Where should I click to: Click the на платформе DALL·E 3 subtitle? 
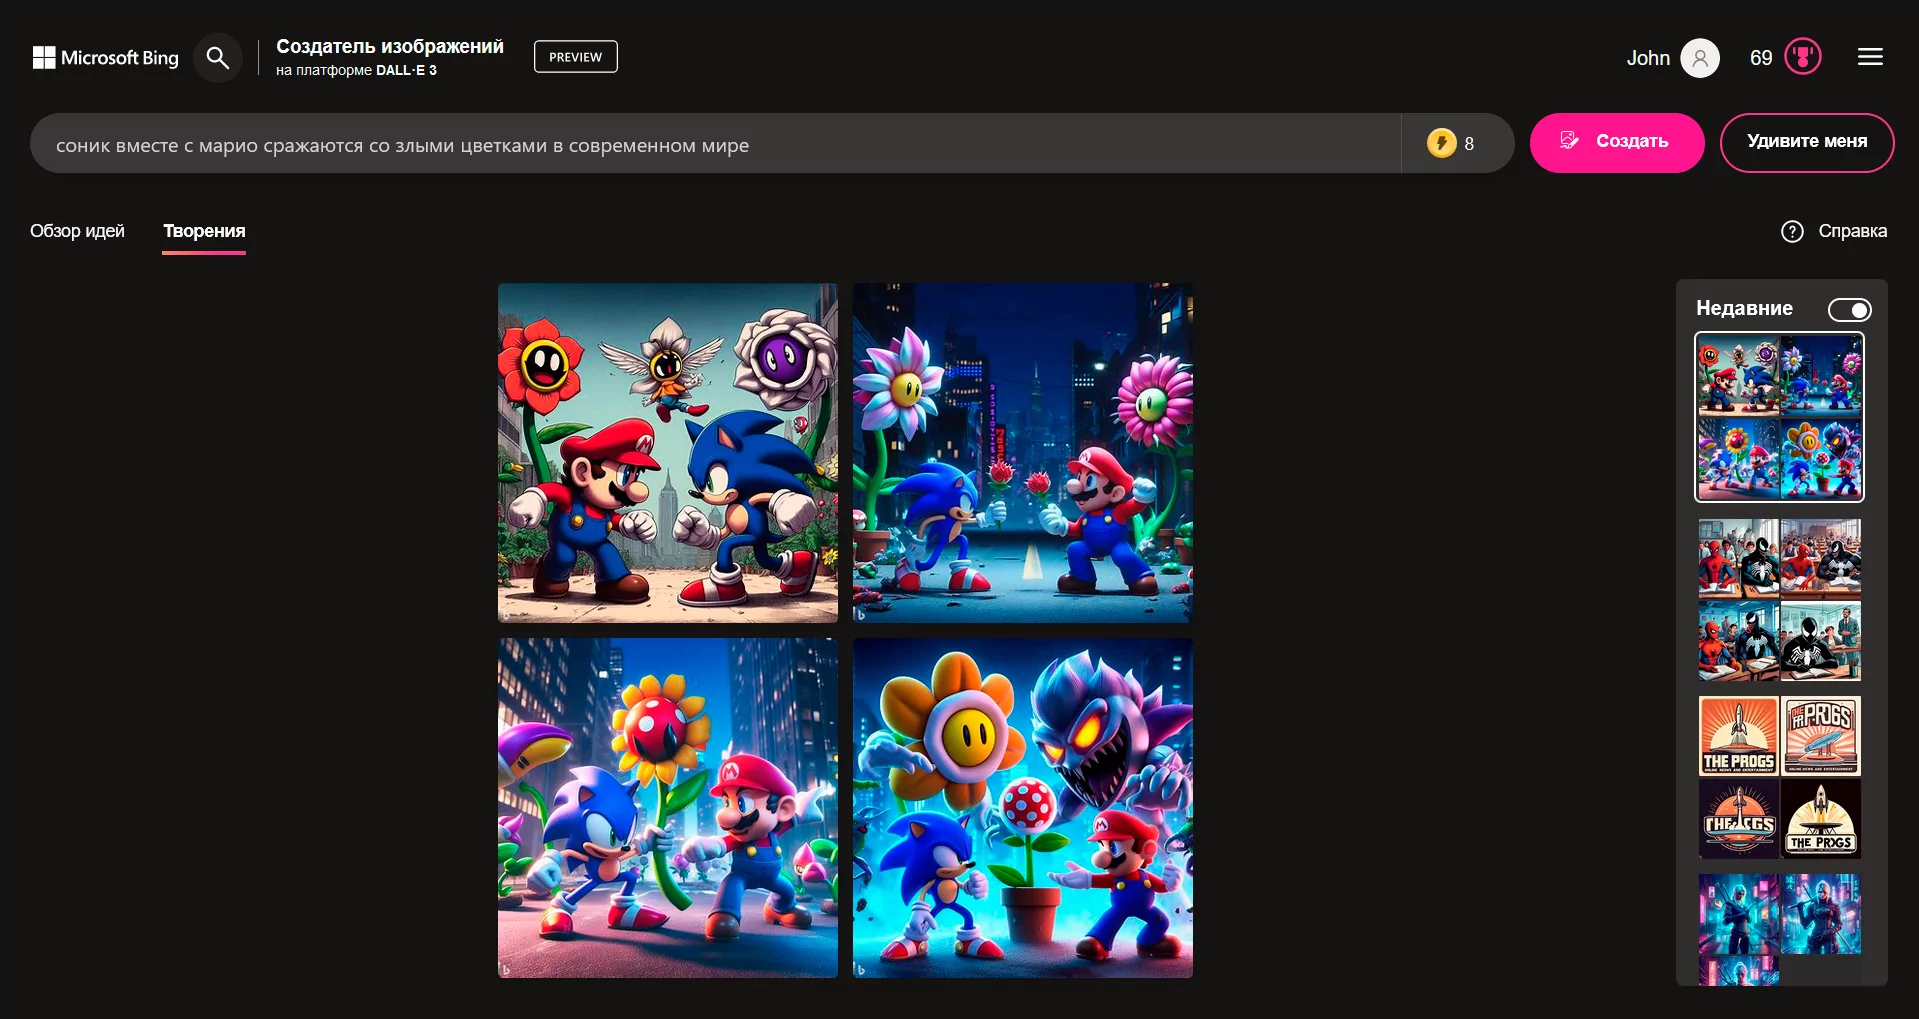pyautogui.click(x=356, y=70)
